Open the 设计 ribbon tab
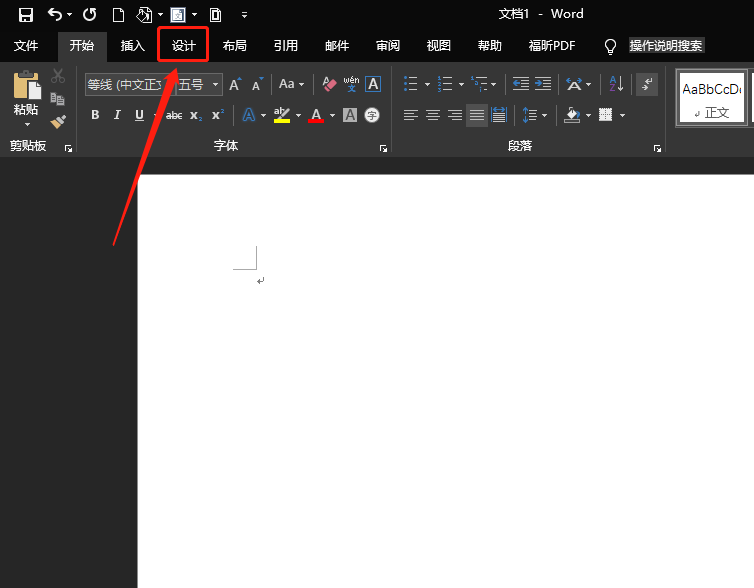The width and height of the screenshot is (754, 588). (183, 45)
